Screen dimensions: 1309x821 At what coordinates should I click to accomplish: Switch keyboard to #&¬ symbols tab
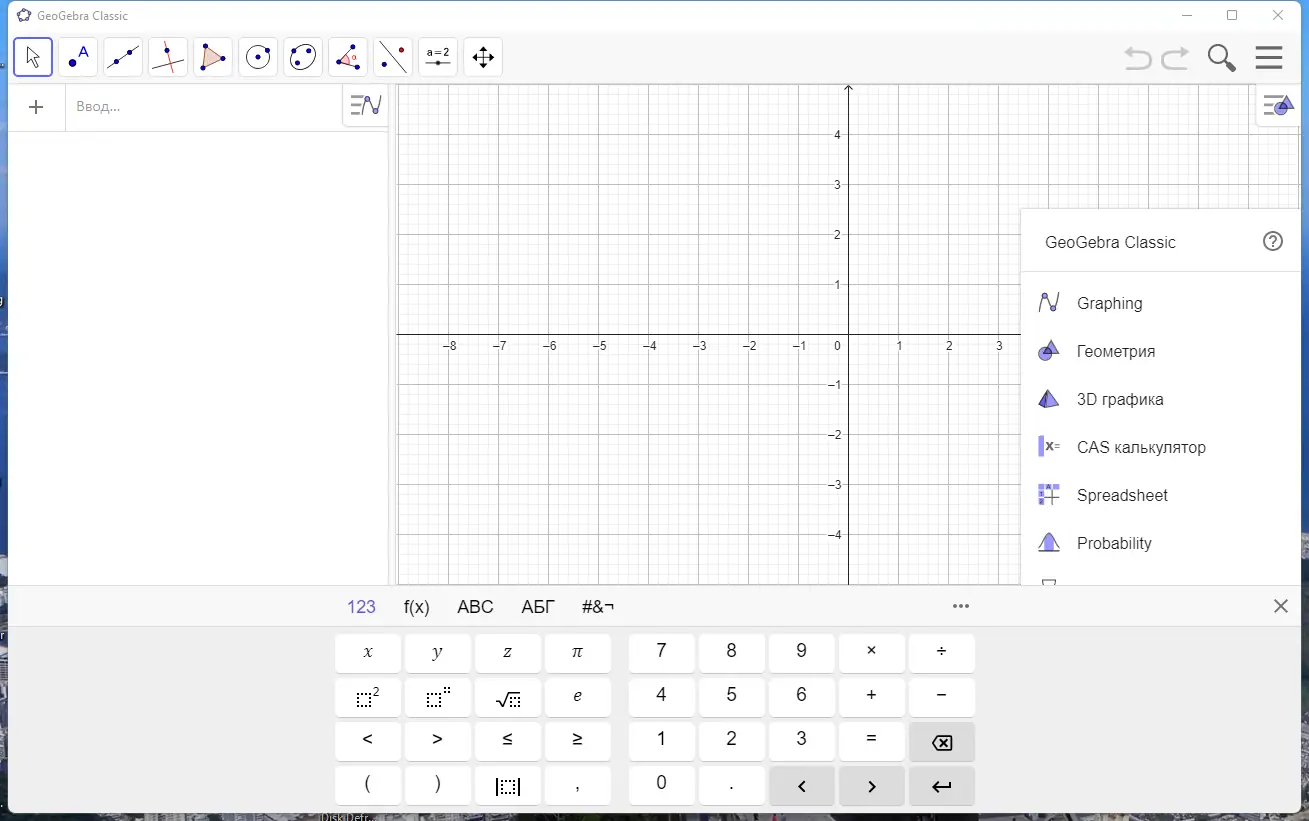[598, 606]
